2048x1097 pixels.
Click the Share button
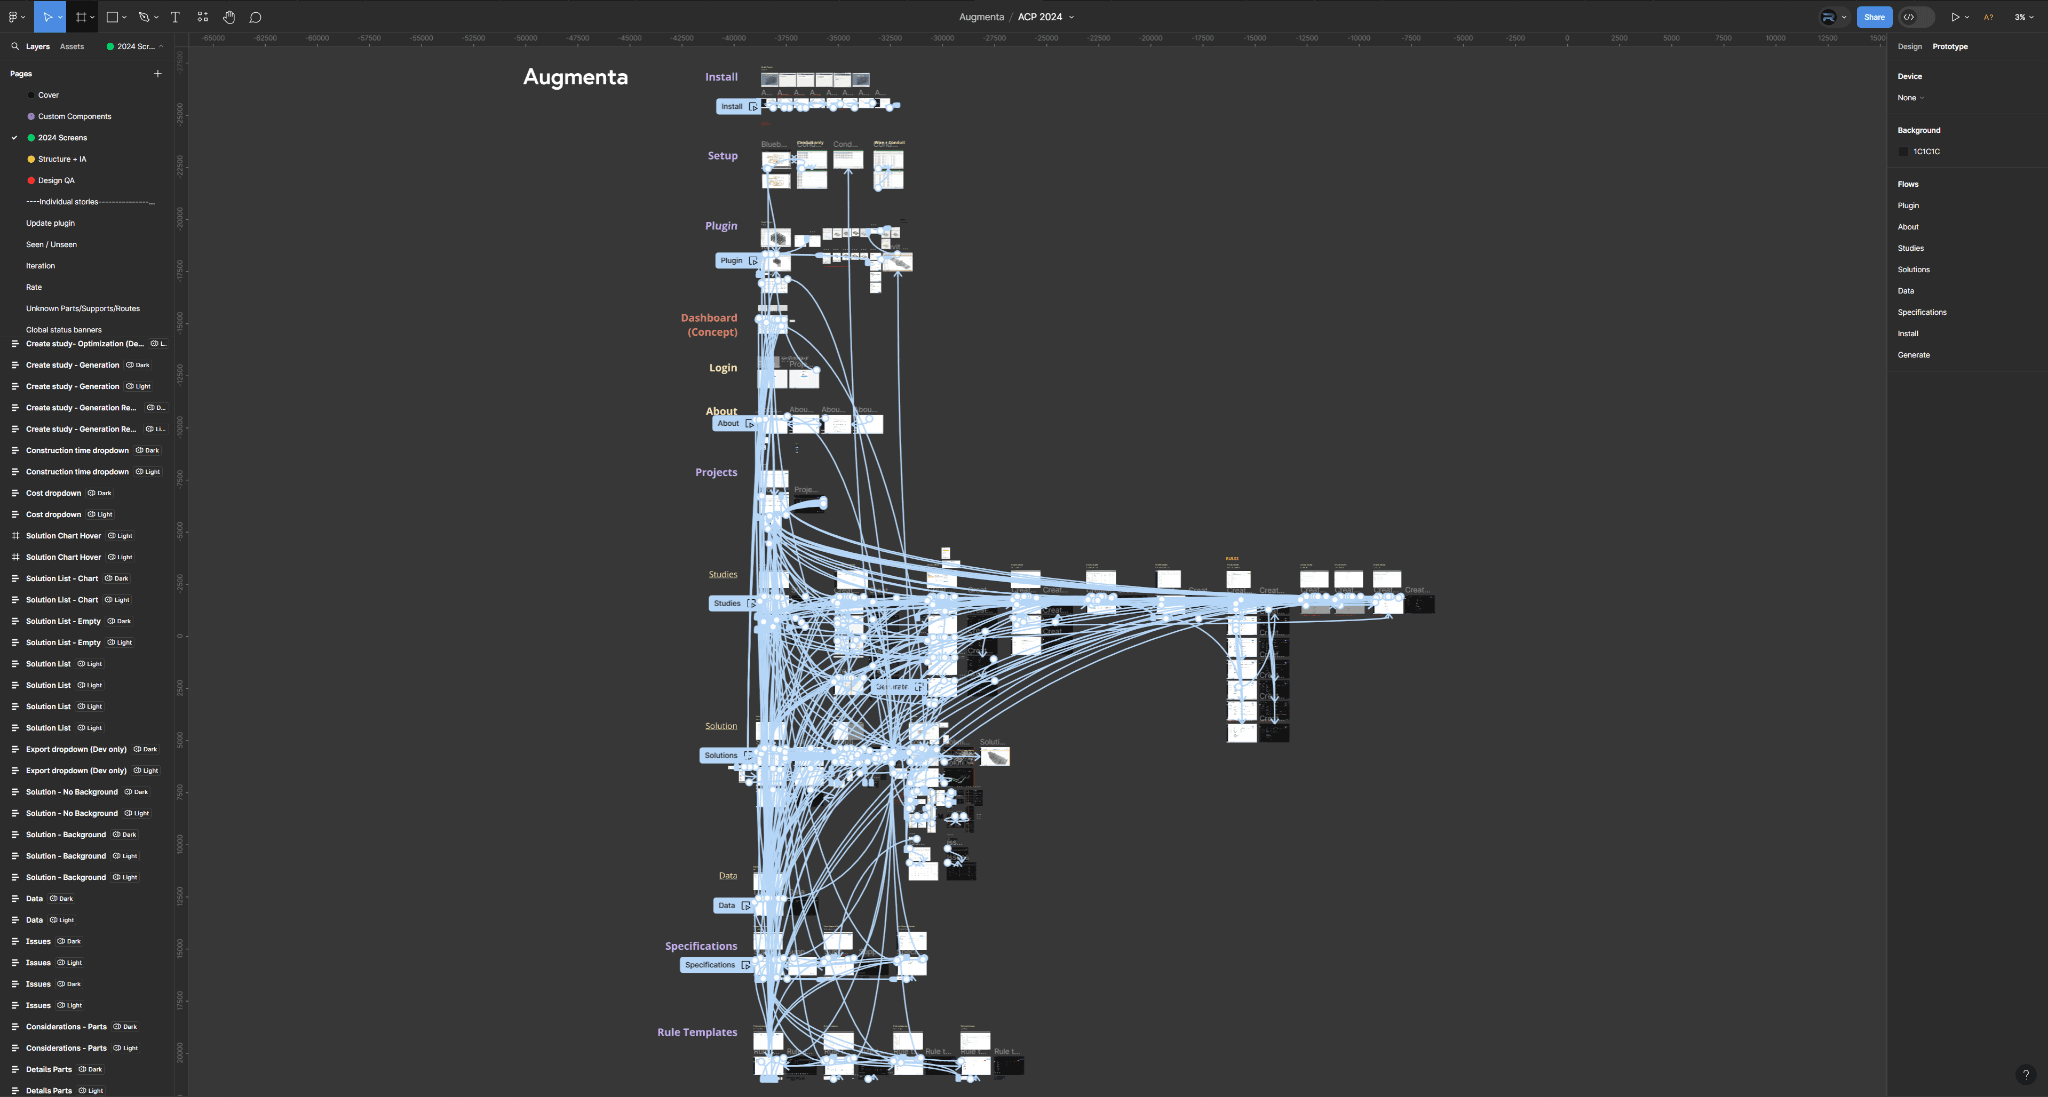(x=1874, y=17)
